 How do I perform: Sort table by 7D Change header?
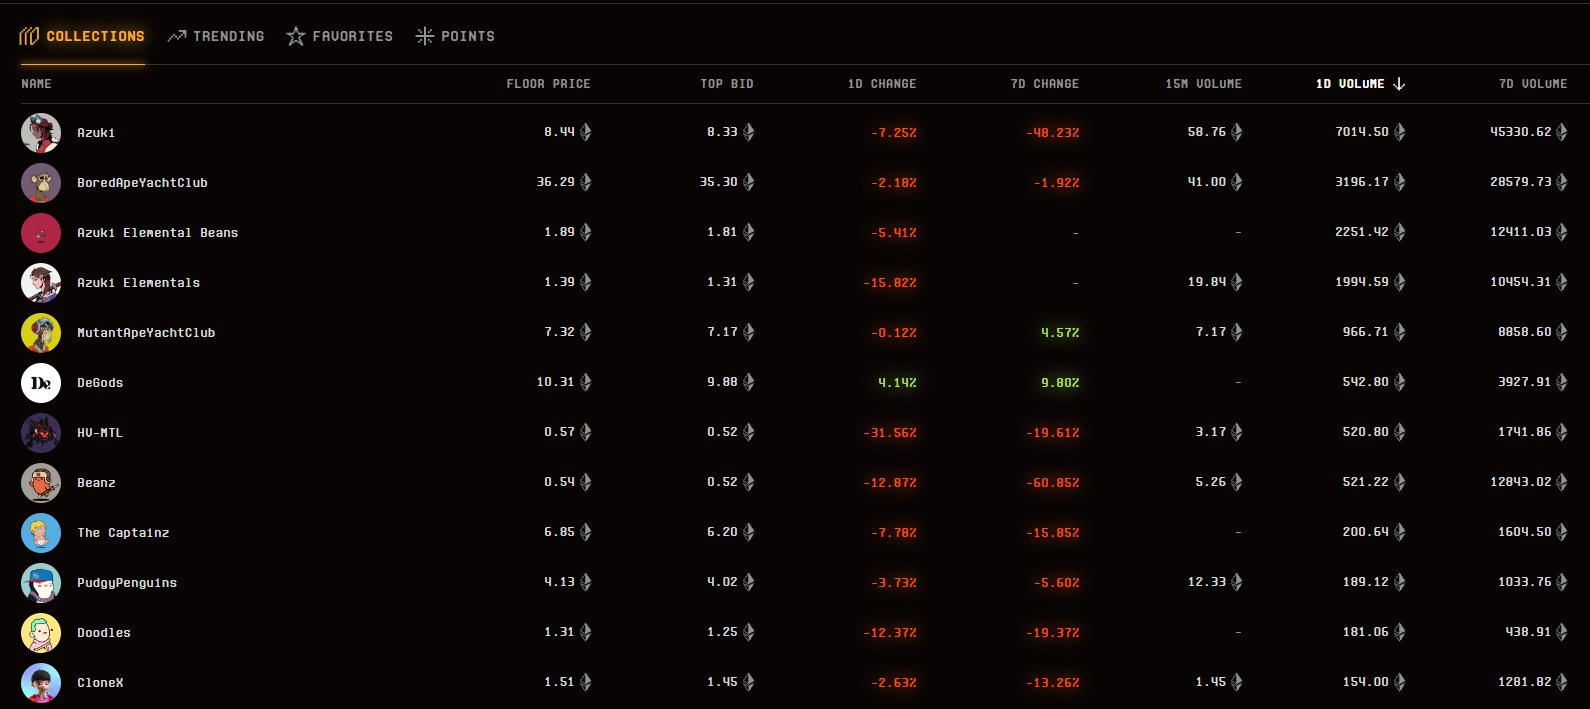point(1045,84)
